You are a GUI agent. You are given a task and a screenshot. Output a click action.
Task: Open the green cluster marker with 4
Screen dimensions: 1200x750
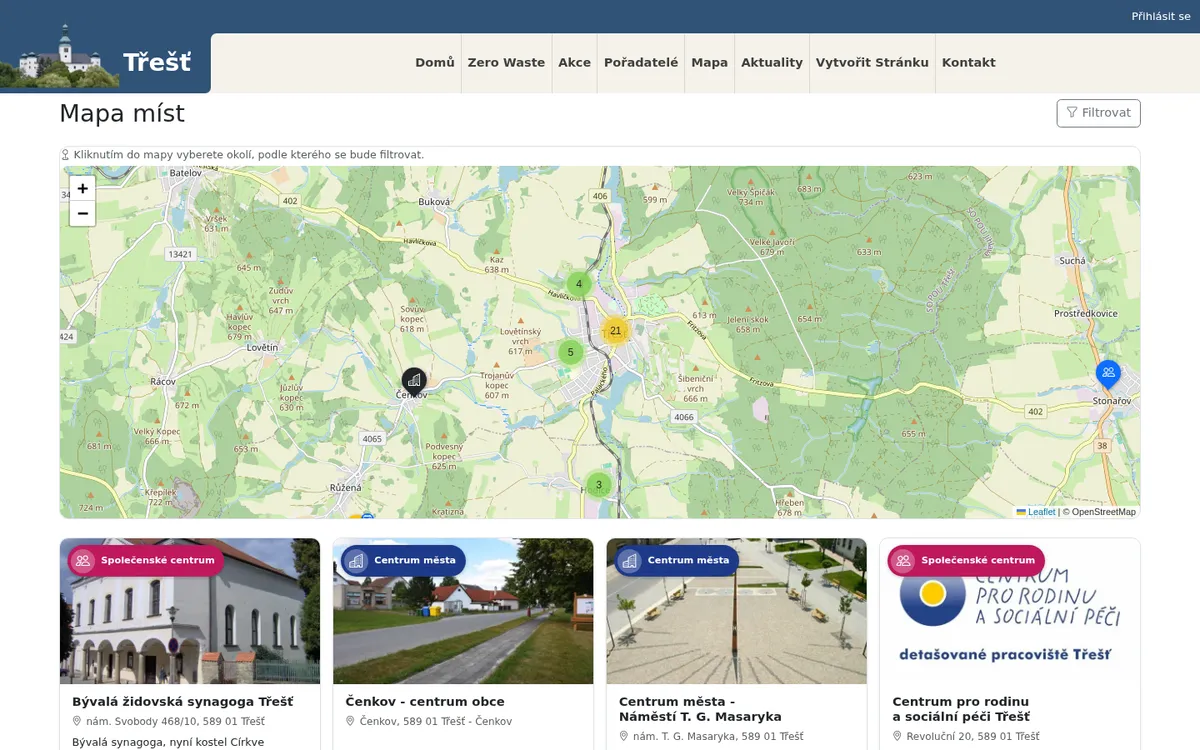[579, 284]
